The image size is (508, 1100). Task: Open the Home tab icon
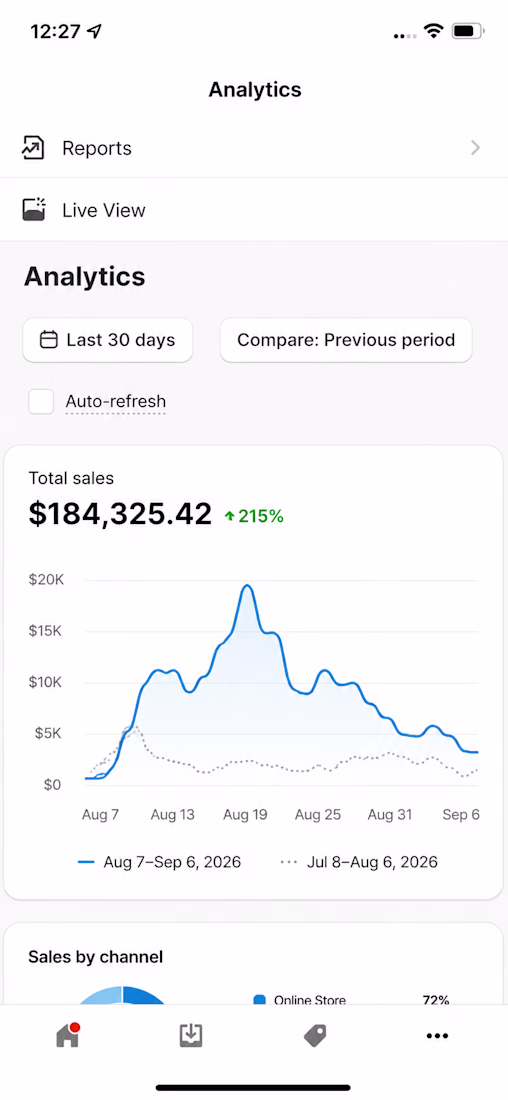click(68, 1035)
